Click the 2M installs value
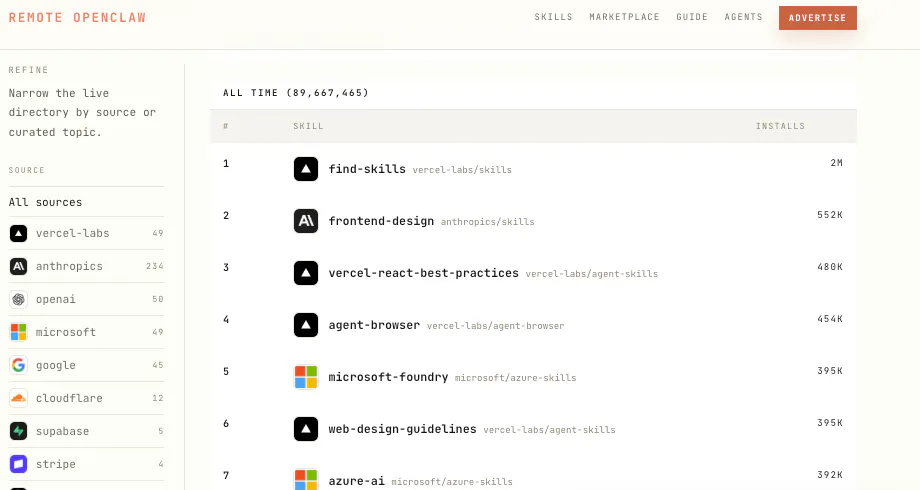The height and width of the screenshot is (490, 920). pyautogui.click(x=837, y=163)
